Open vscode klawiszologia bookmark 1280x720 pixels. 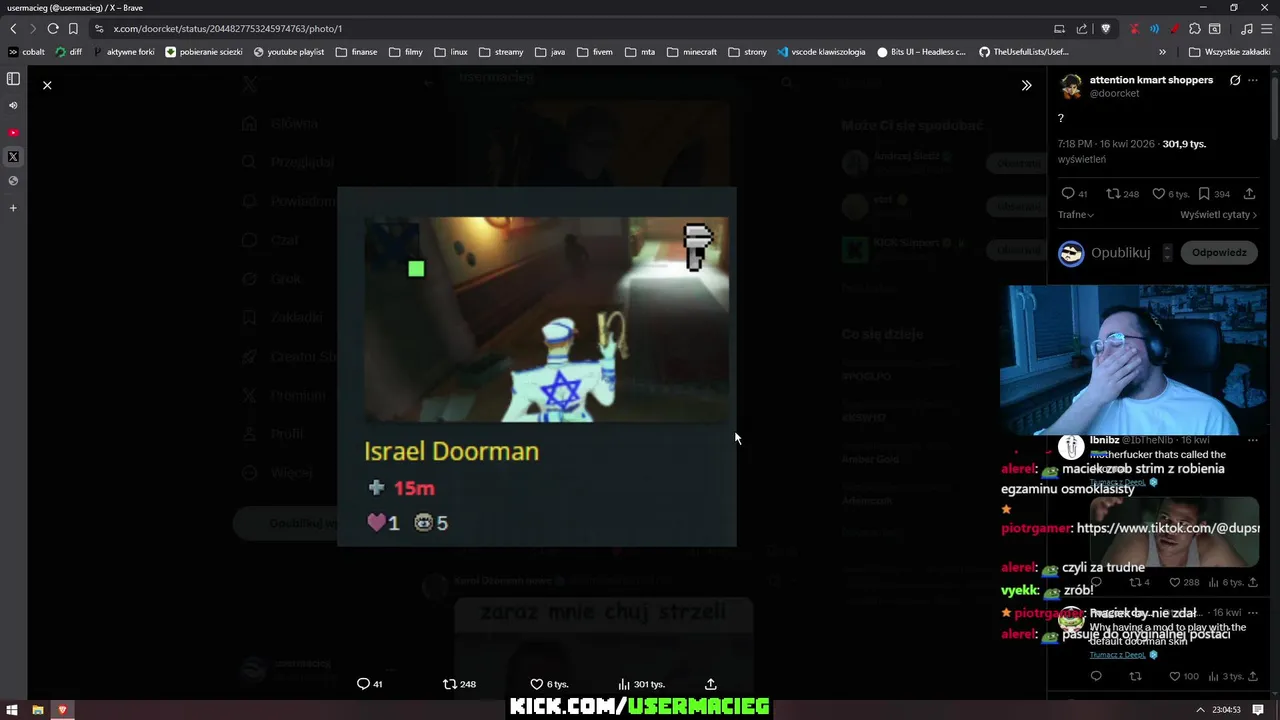(821, 52)
